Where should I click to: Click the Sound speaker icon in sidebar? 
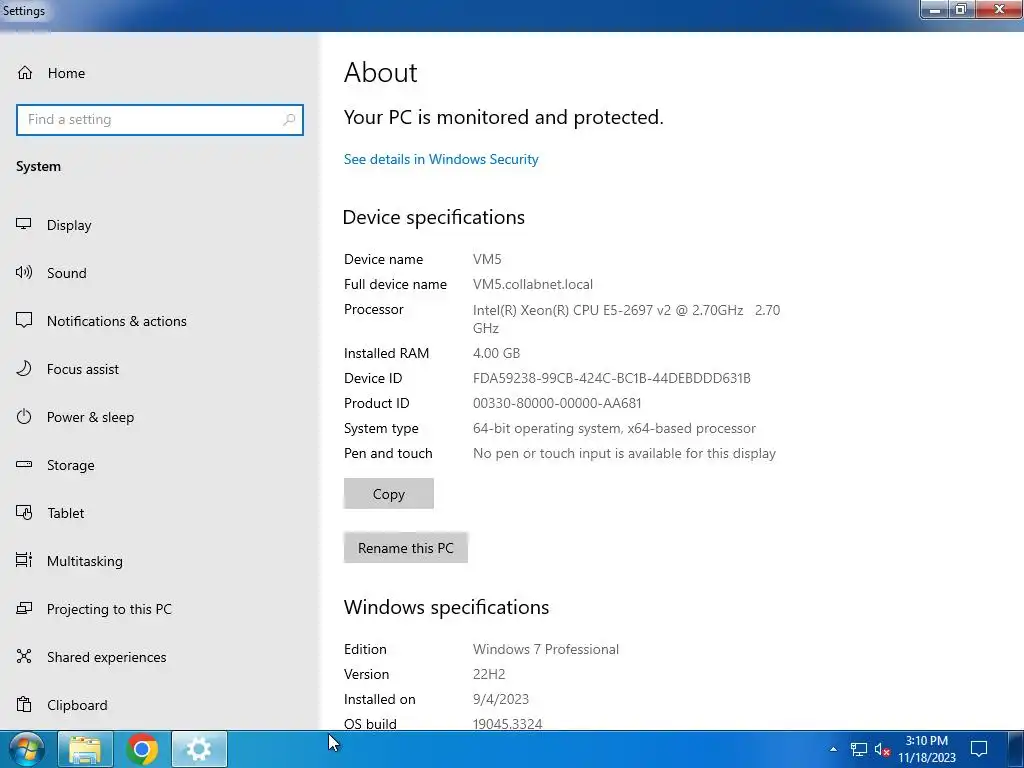click(24, 272)
